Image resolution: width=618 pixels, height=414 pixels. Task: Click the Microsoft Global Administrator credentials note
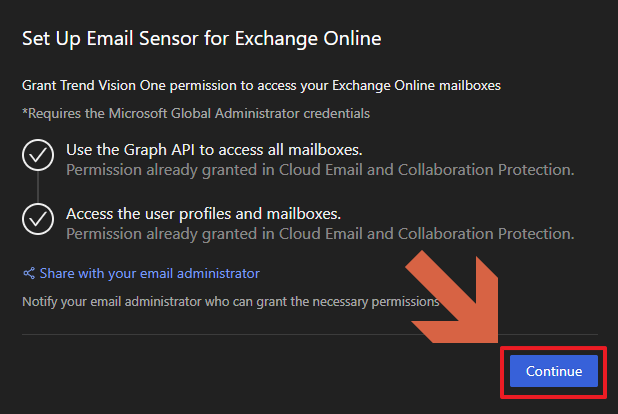[x=195, y=113]
